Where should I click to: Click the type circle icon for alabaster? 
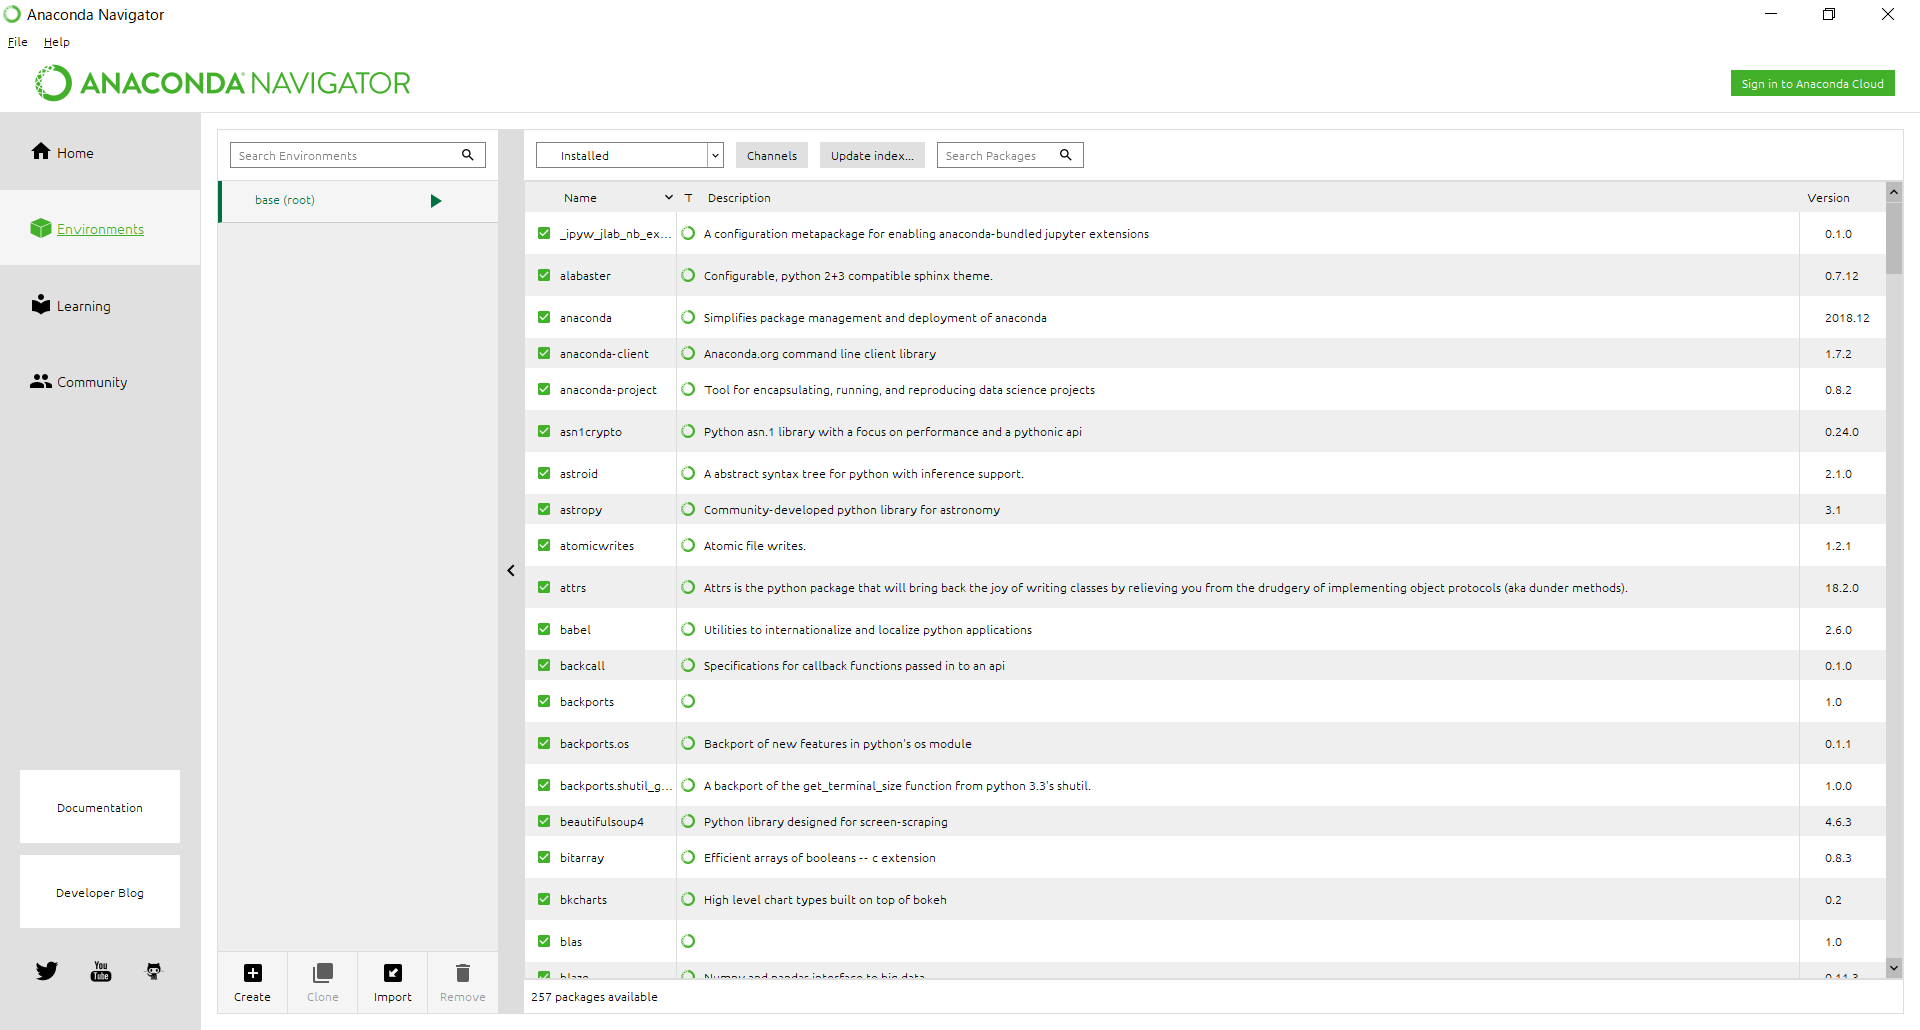coord(688,275)
